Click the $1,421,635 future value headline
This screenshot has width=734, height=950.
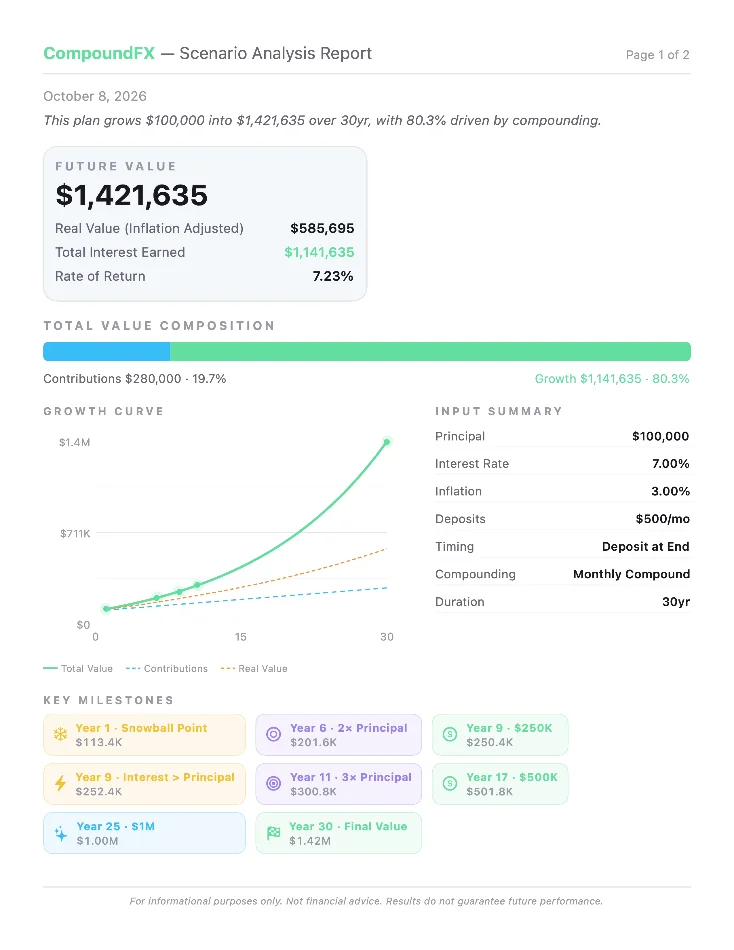(x=132, y=195)
